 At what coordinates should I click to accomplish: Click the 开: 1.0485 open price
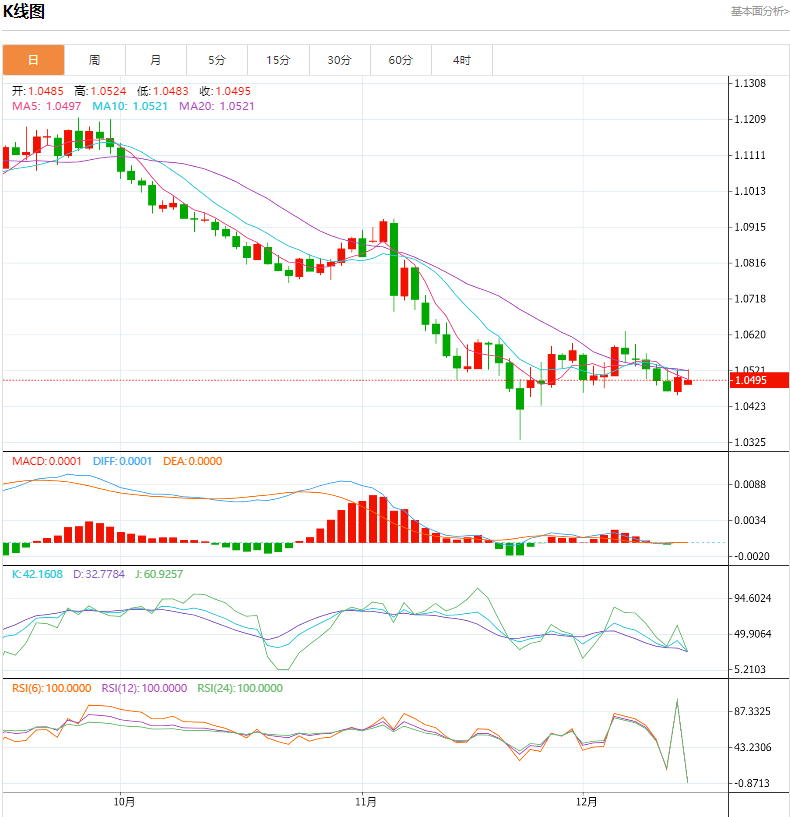[38, 91]
